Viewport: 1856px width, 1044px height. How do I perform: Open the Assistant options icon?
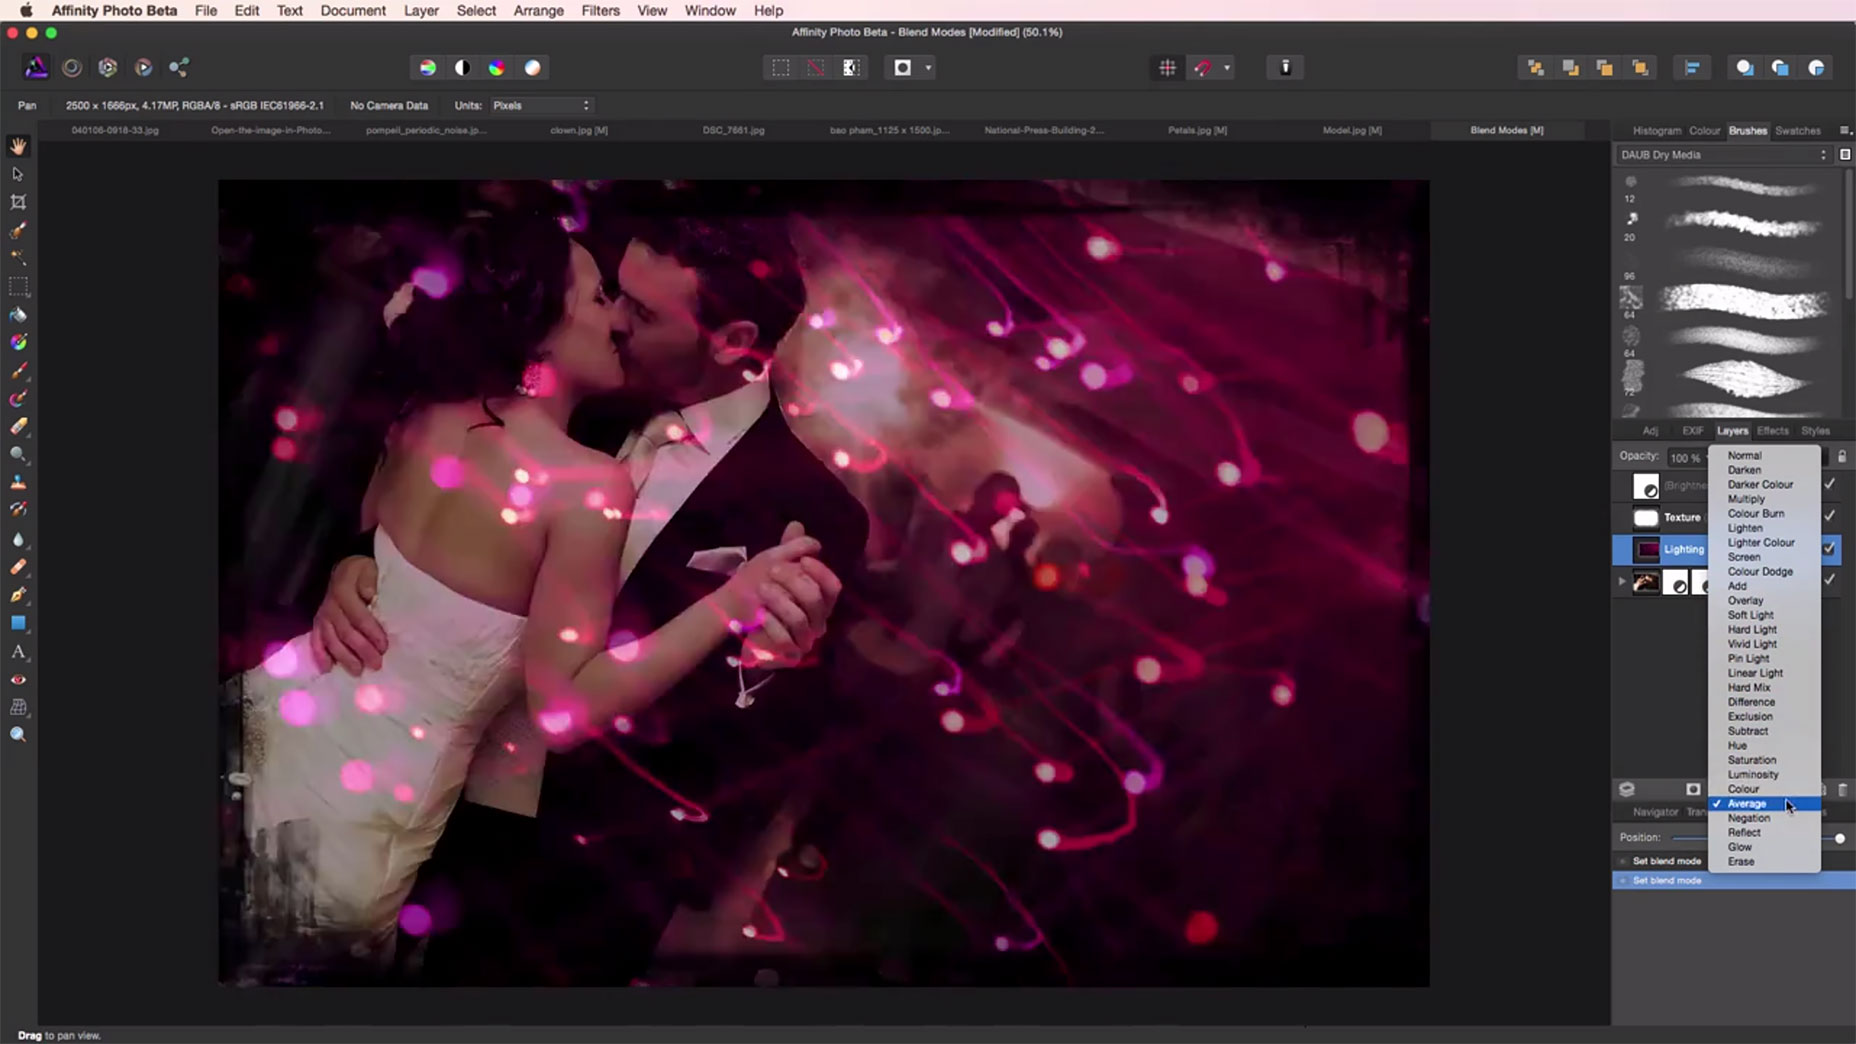(x=1285, y=67)
